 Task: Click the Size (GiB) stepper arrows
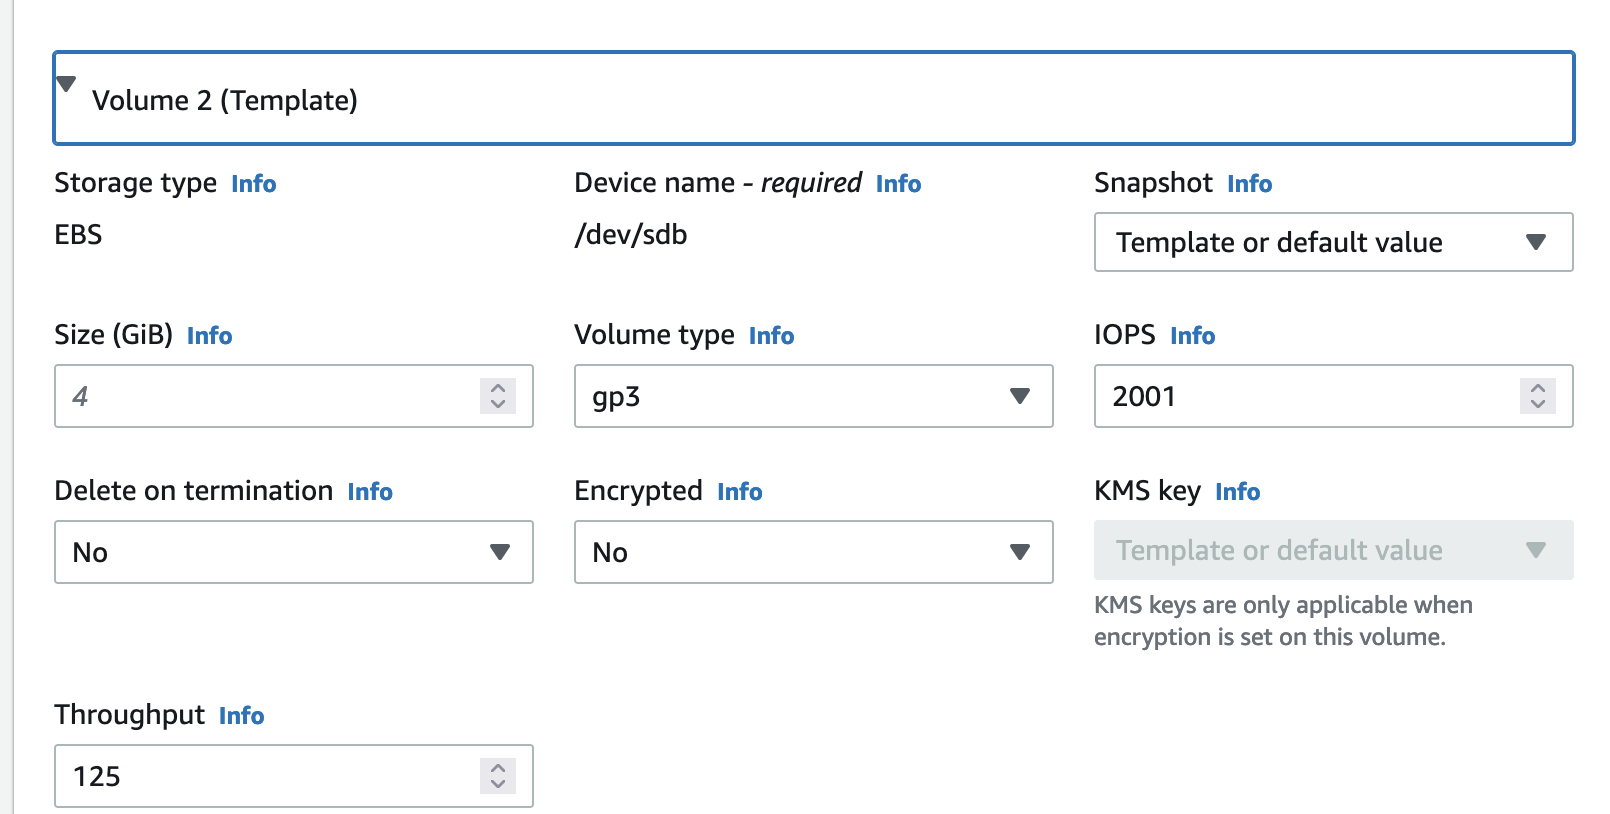(498, 396)
